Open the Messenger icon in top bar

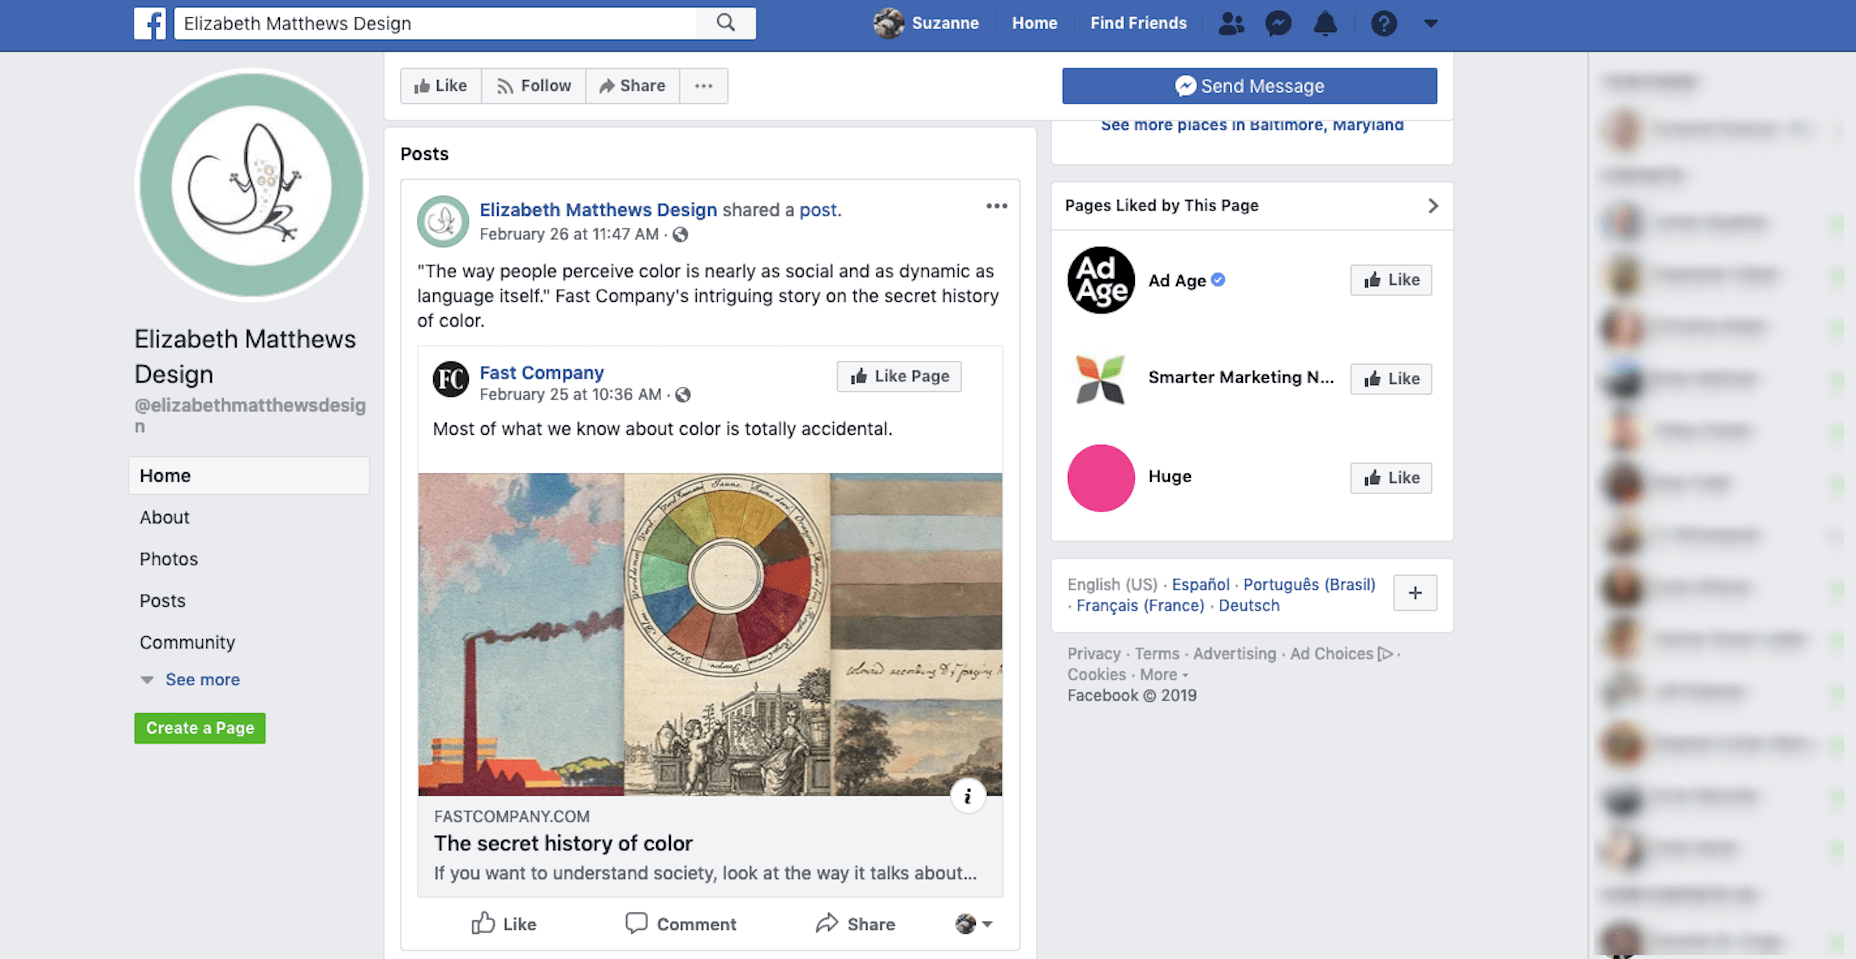click(x=1278, y=23)
